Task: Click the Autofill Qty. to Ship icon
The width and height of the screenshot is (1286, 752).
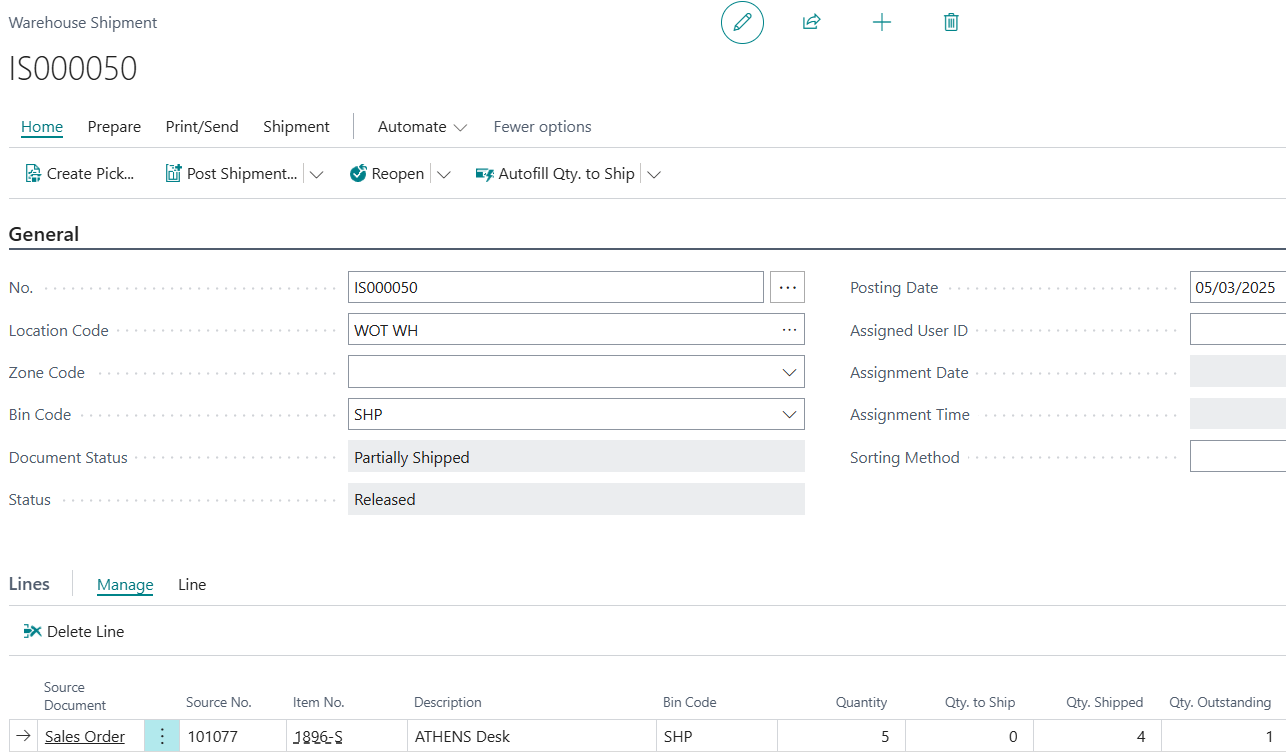Action: coord(485,174)
